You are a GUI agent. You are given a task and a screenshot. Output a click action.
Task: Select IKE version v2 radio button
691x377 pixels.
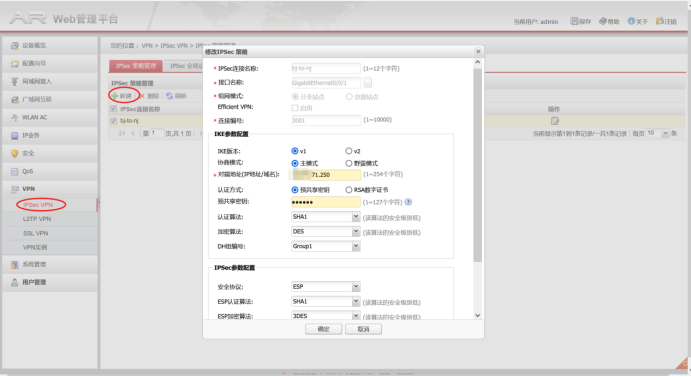(349, 151)
